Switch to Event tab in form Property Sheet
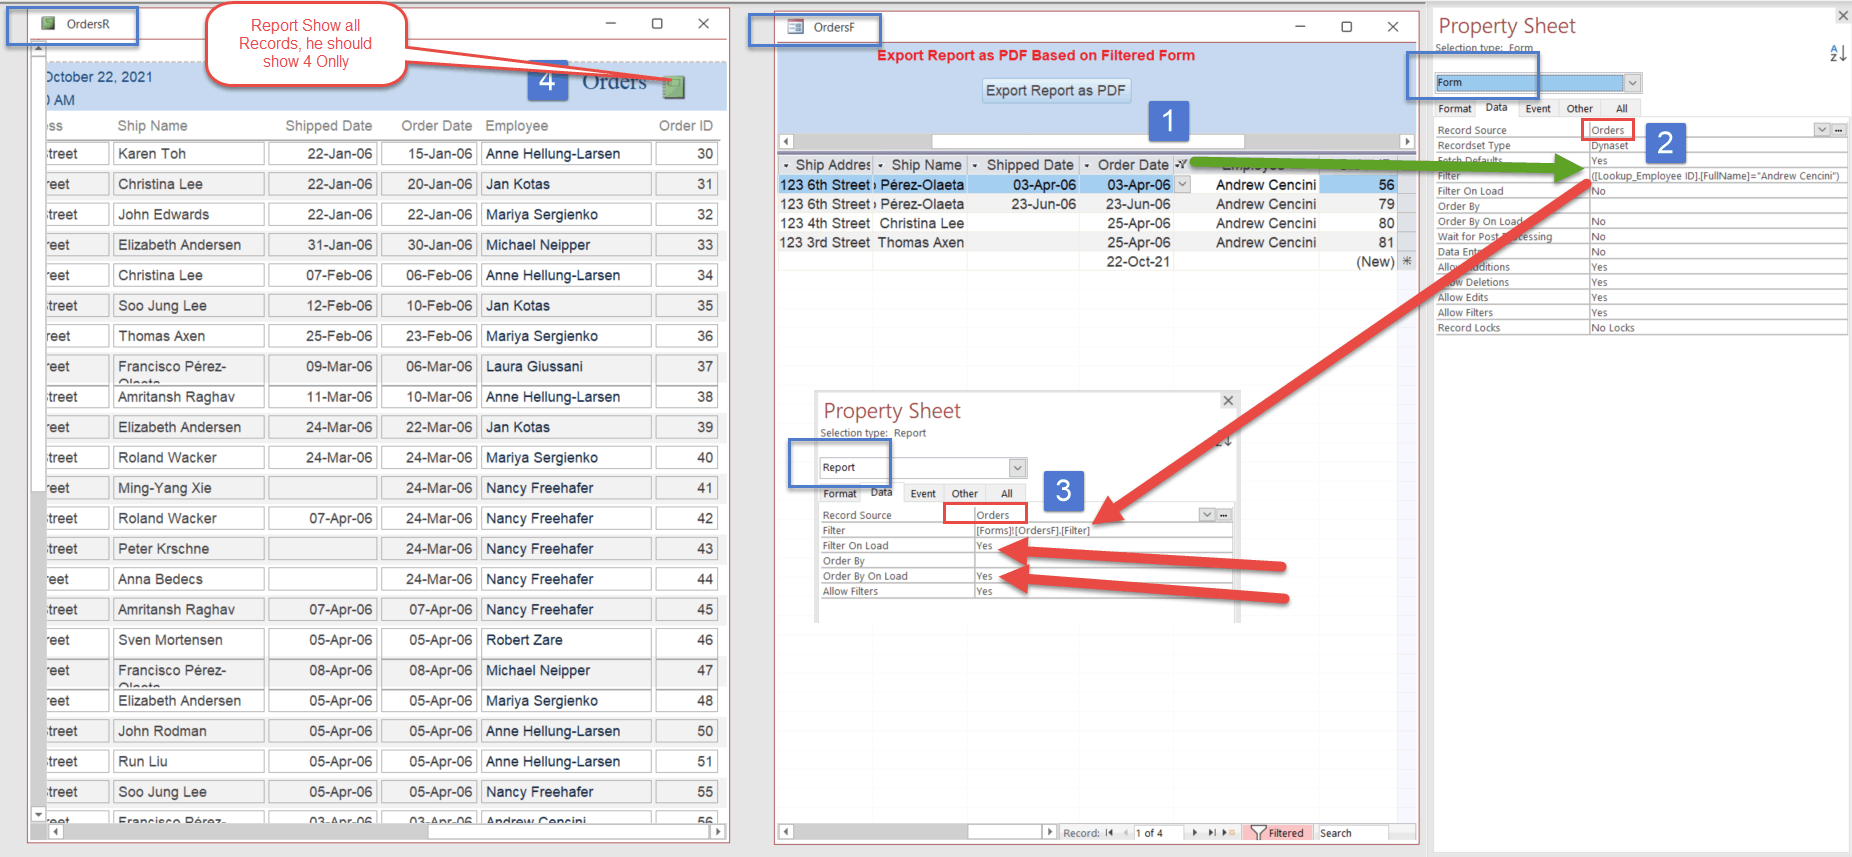Viewport: 1852px width, 857px height. (1538, 109)
